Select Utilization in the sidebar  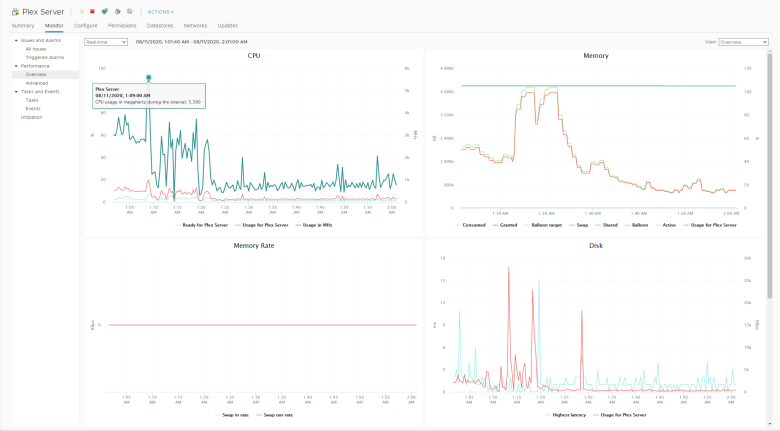32,117
